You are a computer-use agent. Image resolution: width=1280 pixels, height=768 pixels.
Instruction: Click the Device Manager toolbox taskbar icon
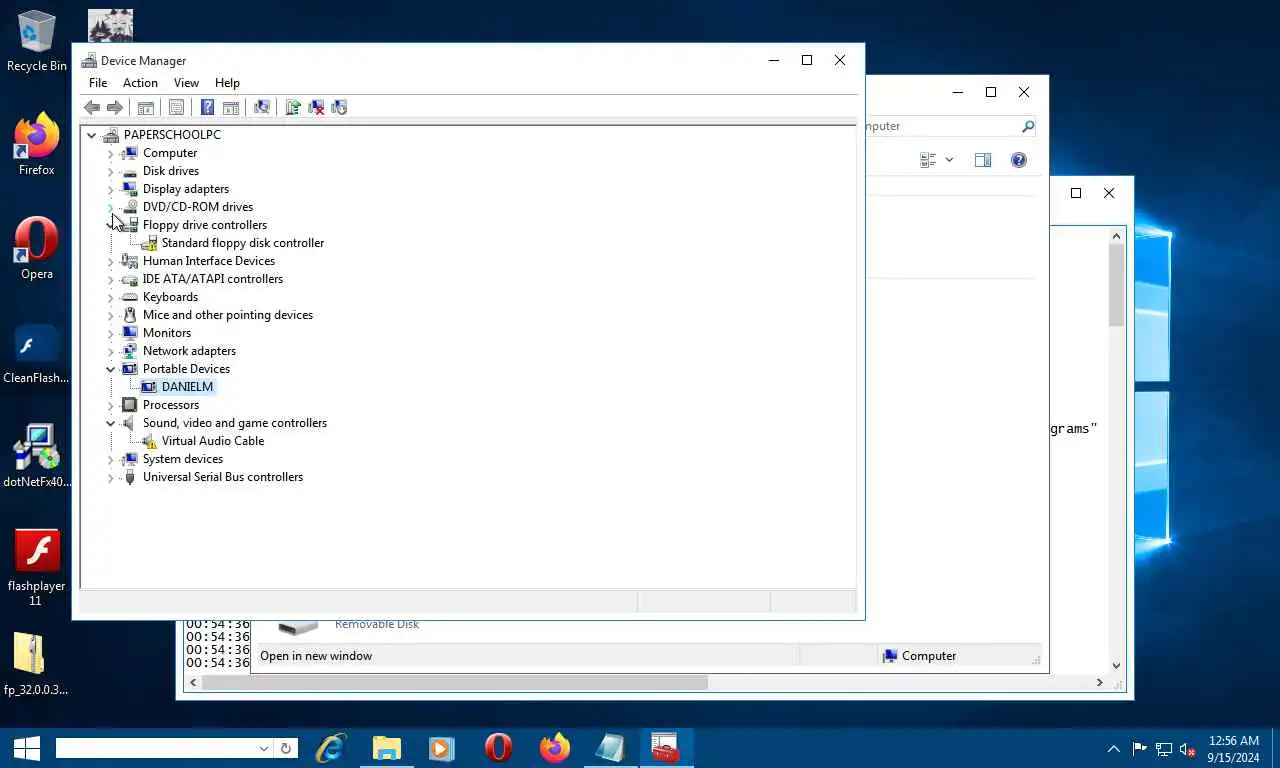click(665, 748)
